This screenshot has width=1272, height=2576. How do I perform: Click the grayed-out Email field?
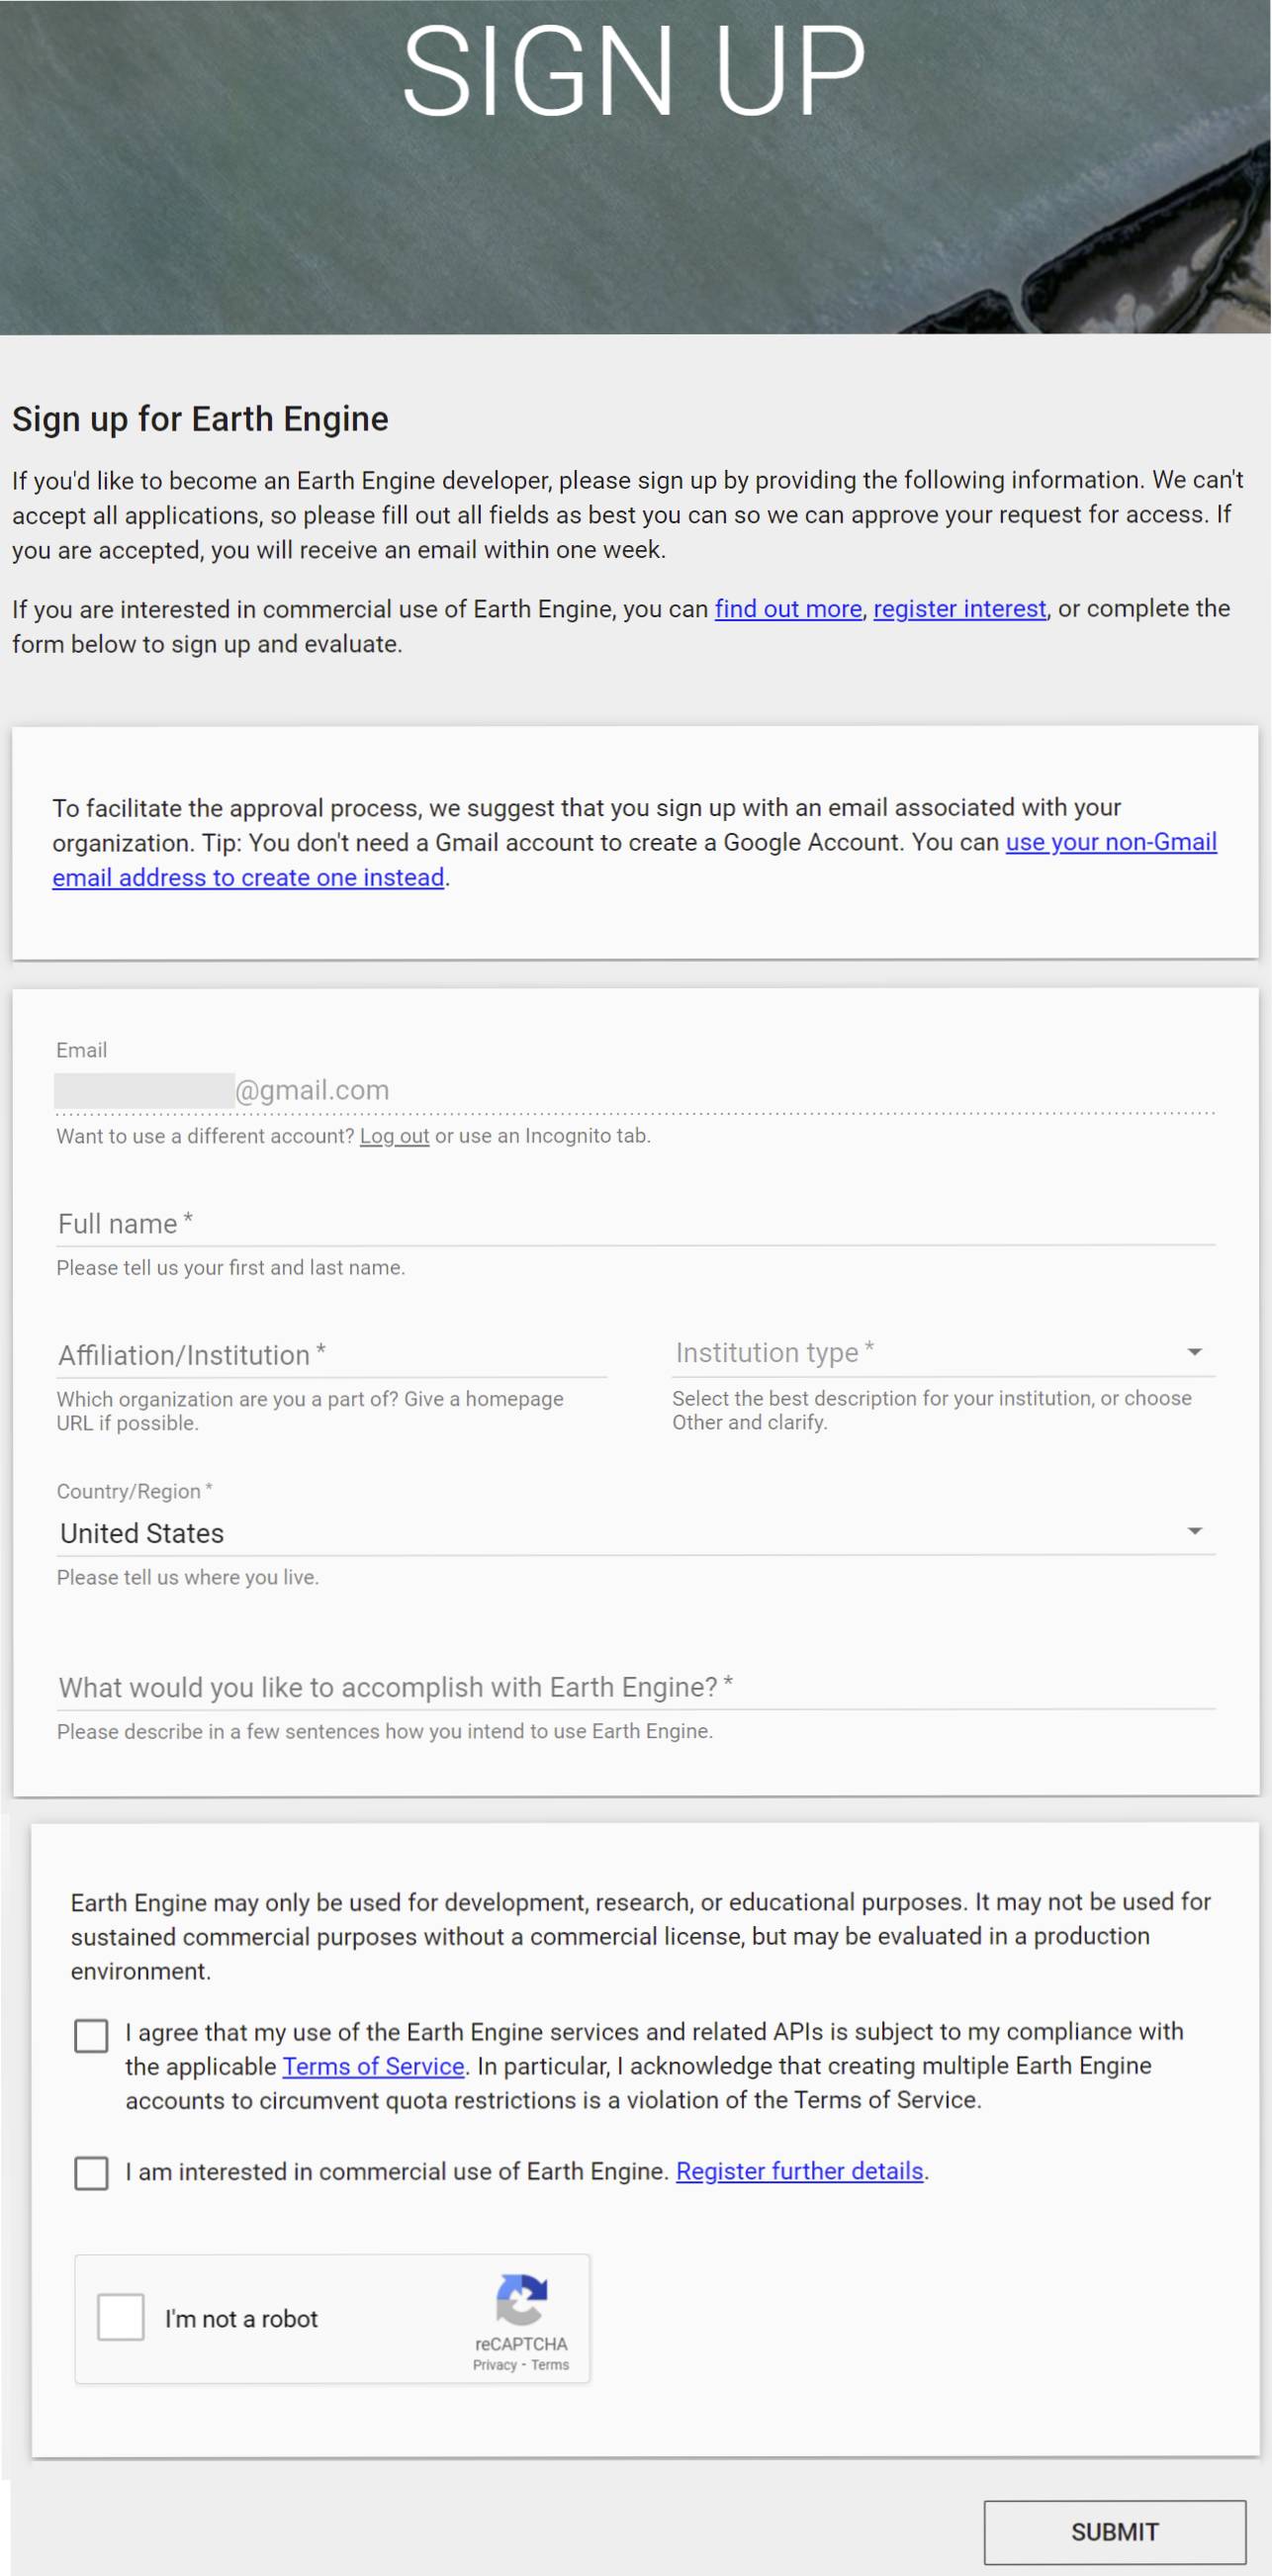(300, 1090)
